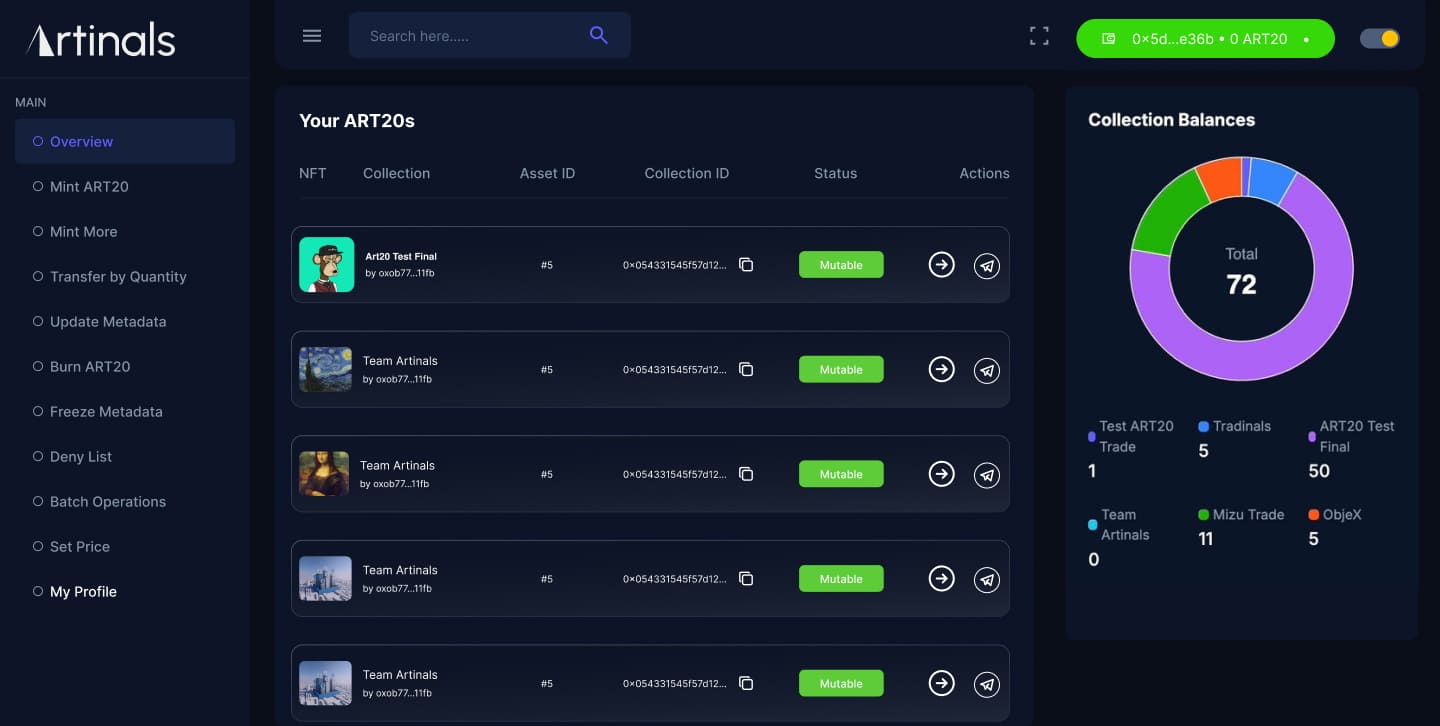The width and height of the screenshot is (1440, 726).
Task: Click the Collection column header
Action: point(396,173)
